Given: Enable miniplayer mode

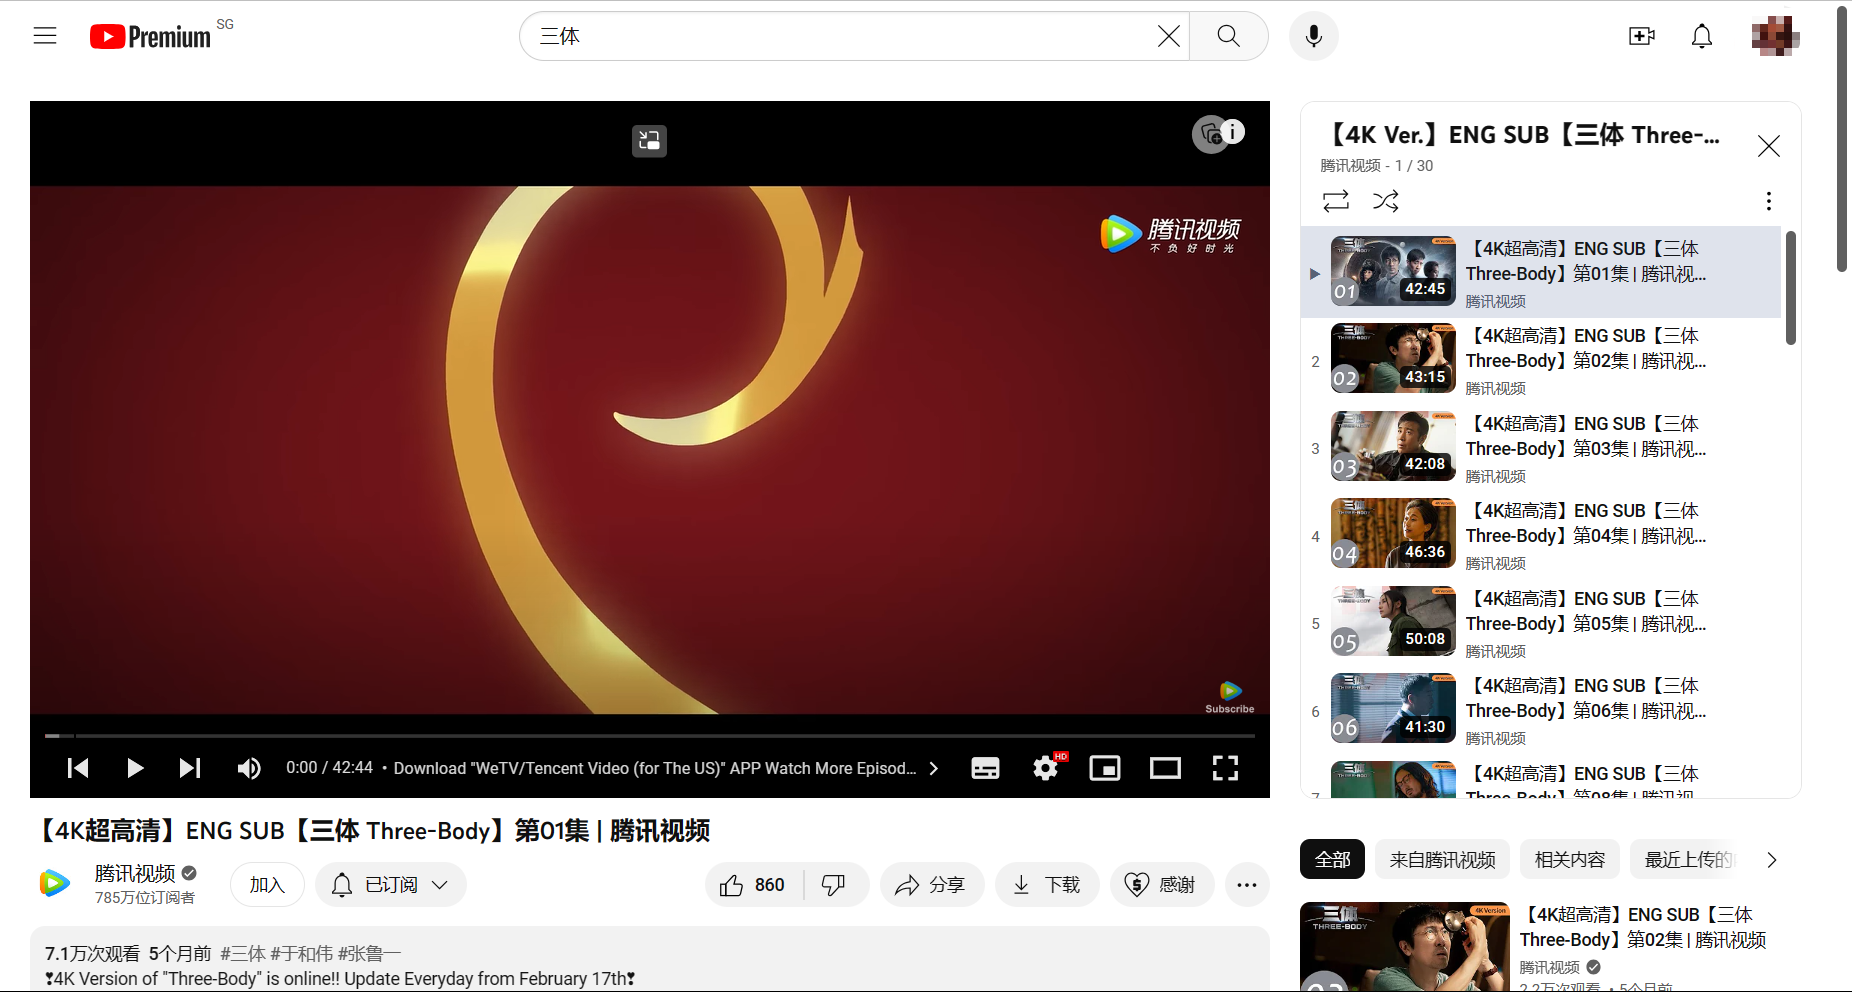Looking at the screenshot, I should 1105,768.
